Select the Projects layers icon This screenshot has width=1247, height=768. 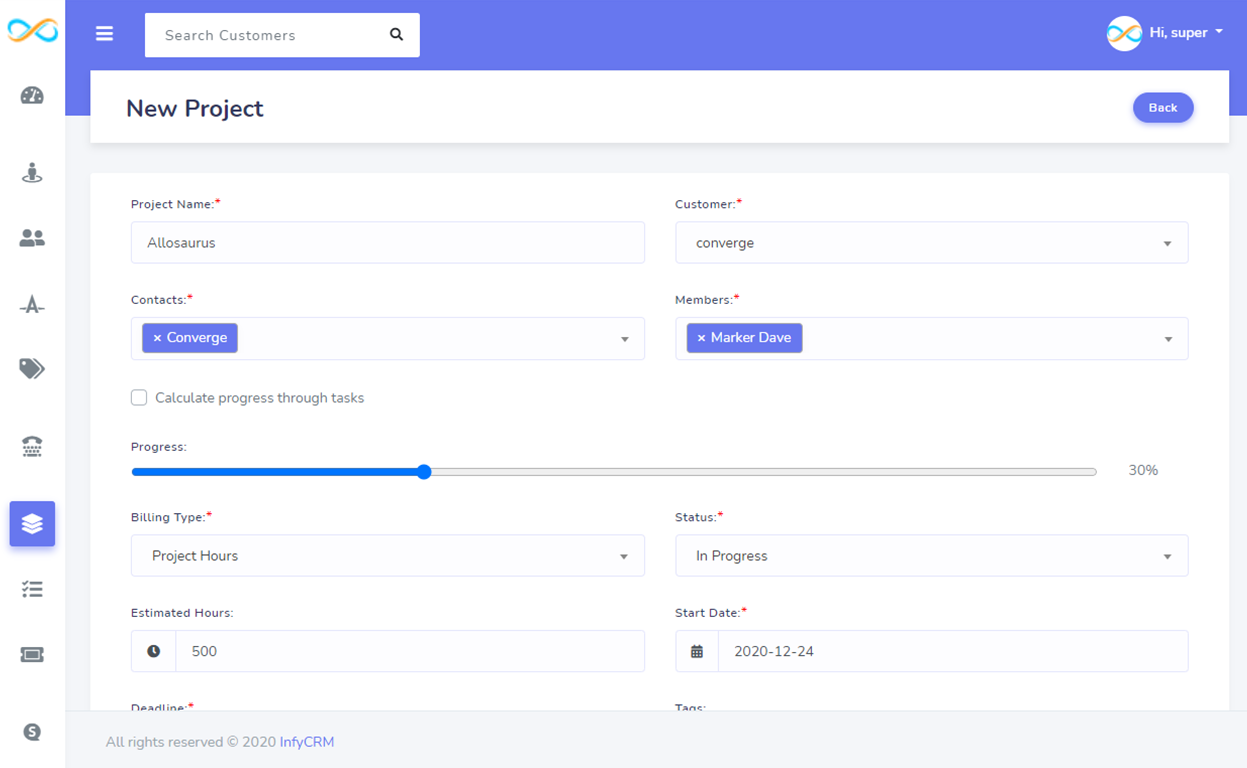click(32, 523)
